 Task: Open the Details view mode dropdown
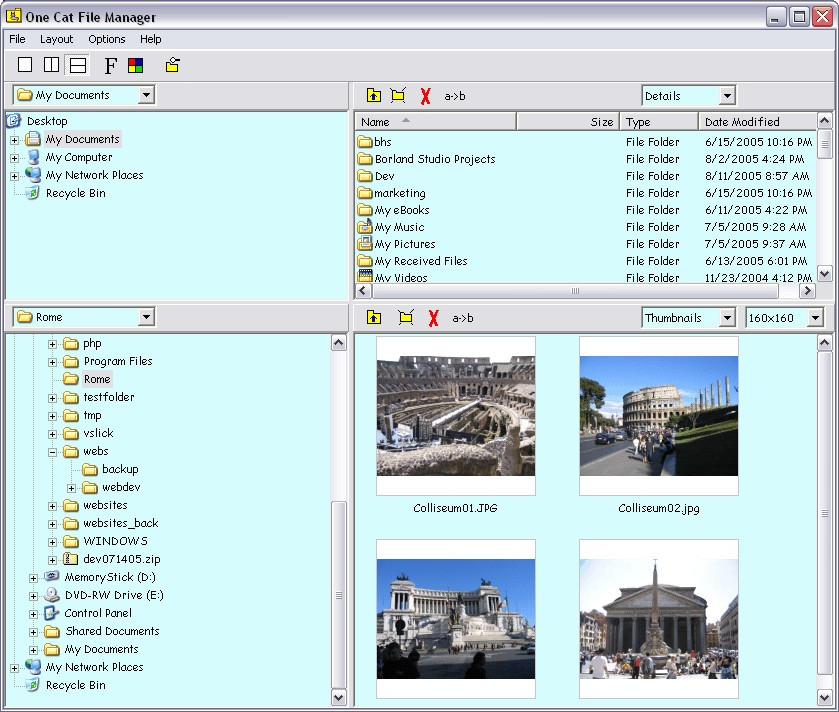pos(727,96)
